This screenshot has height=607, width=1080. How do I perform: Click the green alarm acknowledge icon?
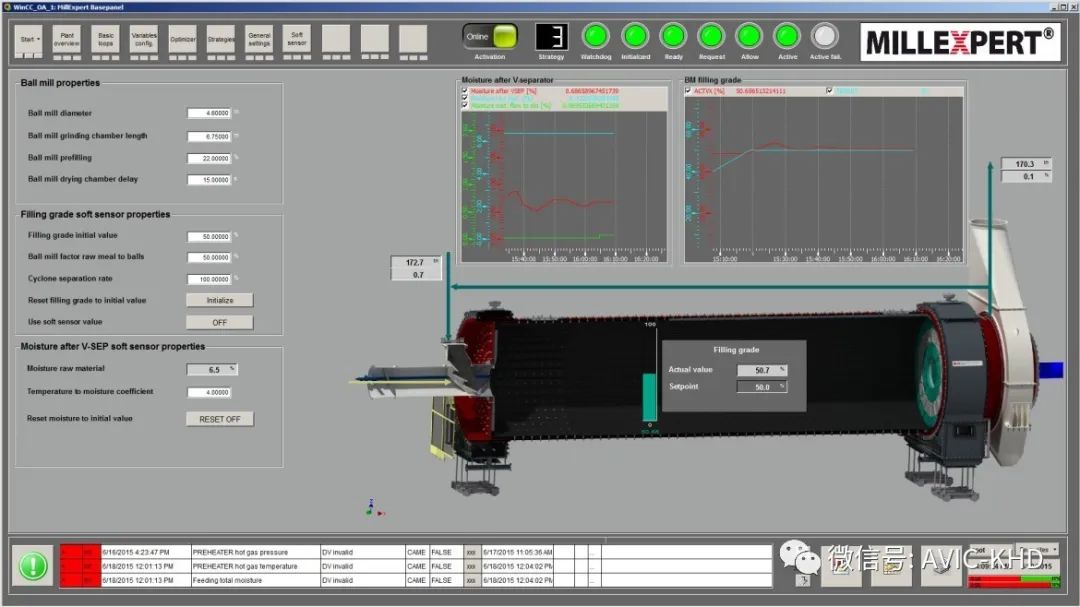[x=33, y=566]
